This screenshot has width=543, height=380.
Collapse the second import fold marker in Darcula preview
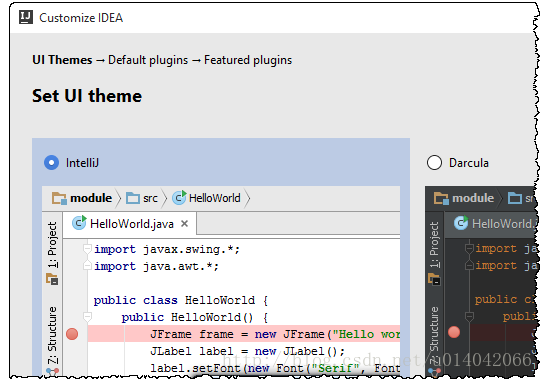point(469,265)
